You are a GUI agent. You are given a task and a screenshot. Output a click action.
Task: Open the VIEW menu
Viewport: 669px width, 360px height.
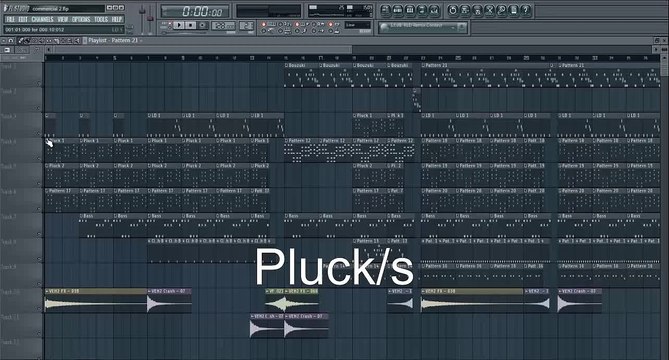click(x=63, y=19)
